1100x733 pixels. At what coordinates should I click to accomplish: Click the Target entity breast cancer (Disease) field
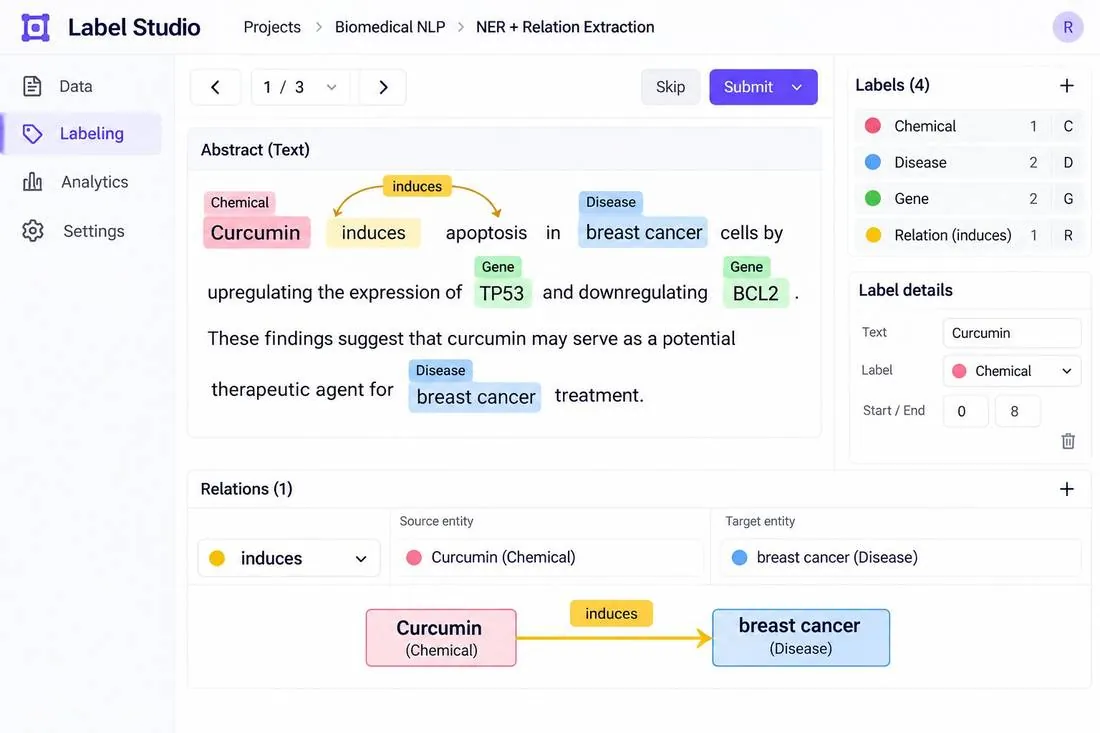click(x=901, y=558)
